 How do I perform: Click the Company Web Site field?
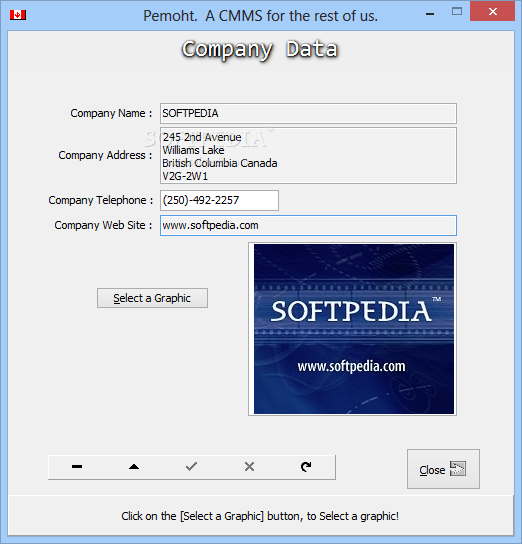308,226
